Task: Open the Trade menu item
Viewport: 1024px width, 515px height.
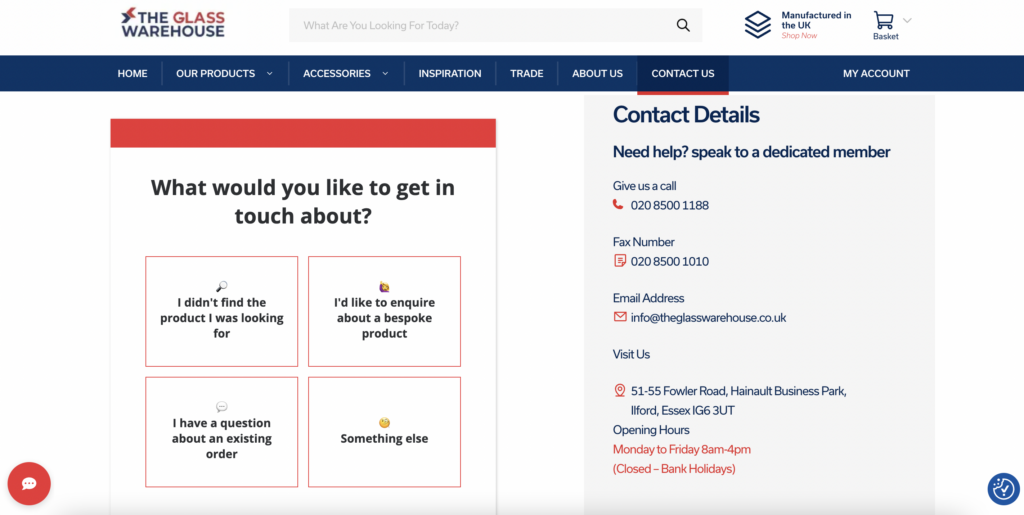Action: point(526,74)
